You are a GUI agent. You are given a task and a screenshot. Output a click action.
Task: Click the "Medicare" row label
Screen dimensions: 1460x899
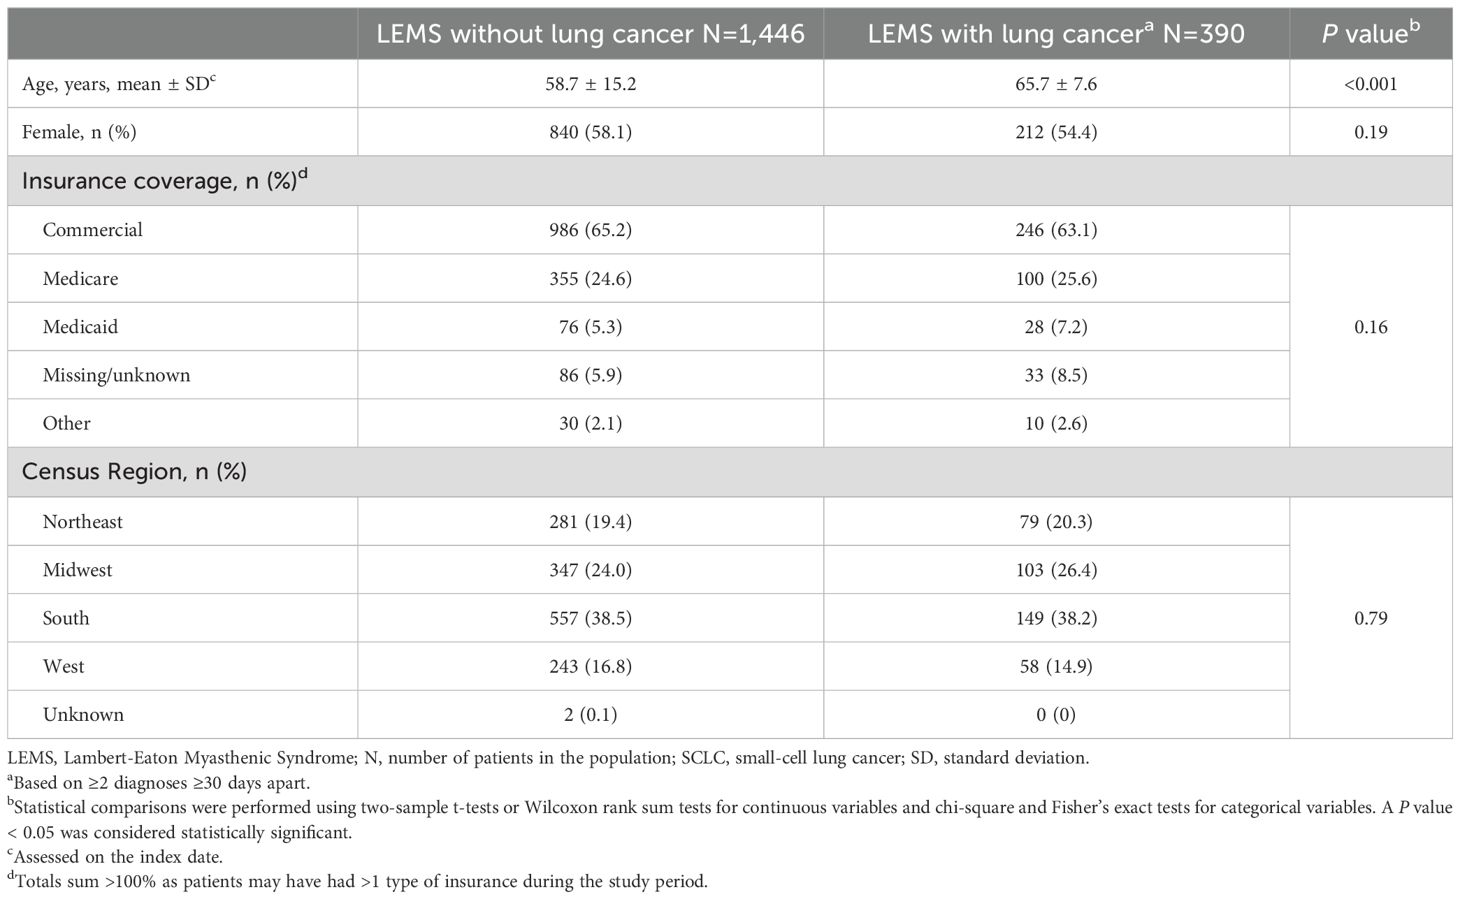[80, 279]
